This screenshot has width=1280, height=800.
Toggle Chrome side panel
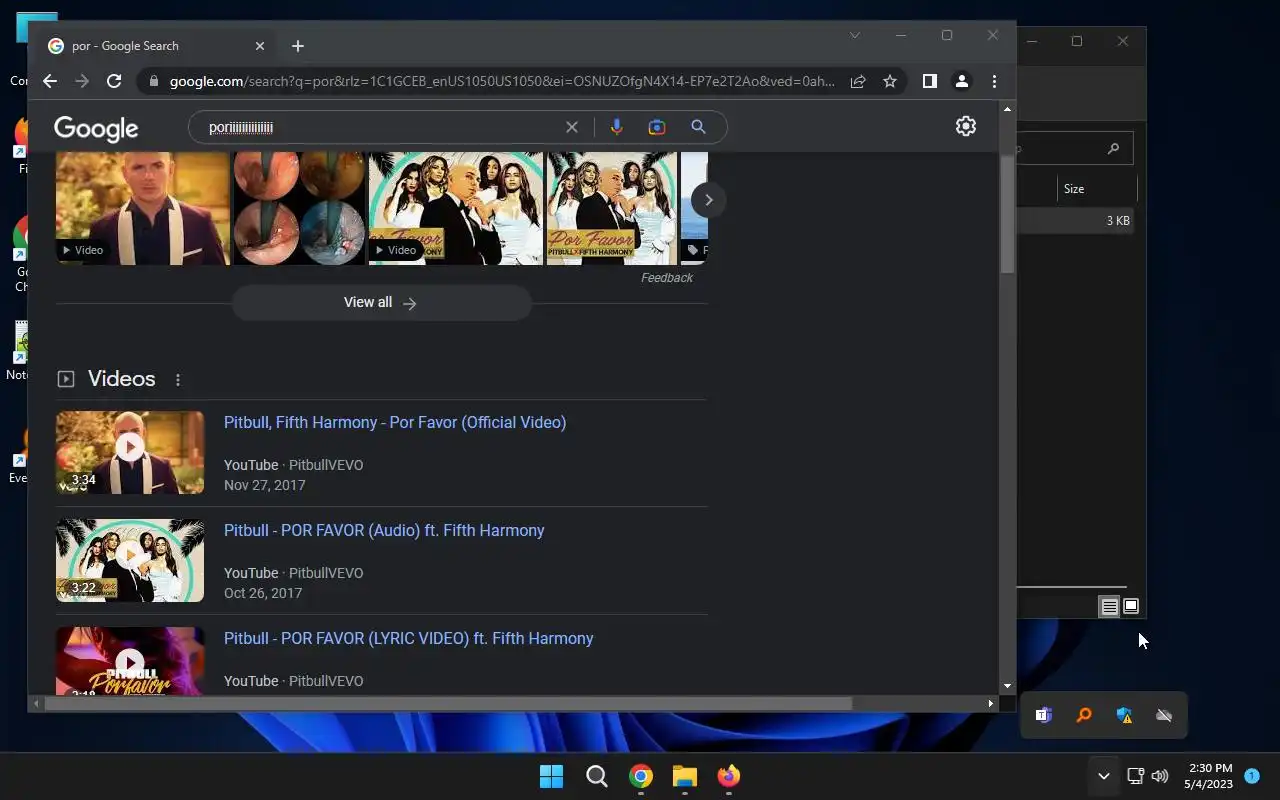[x=930, y=82]
